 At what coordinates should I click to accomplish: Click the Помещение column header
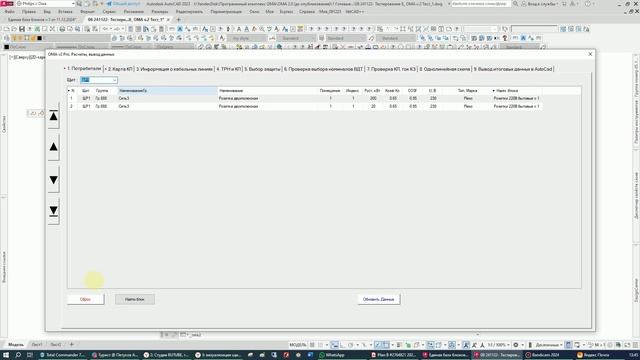pos(330,91)
